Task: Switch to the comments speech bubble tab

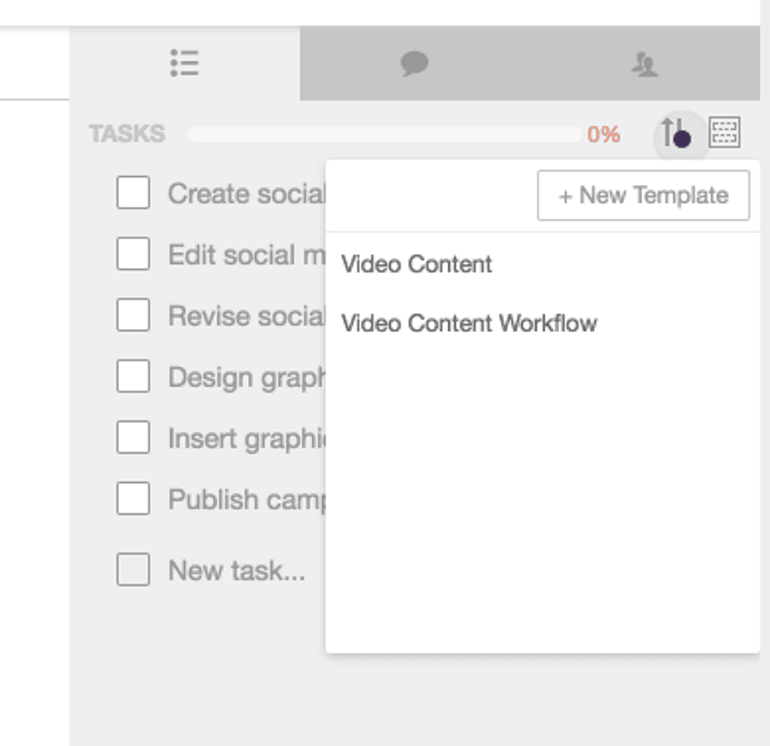Action: pyautogui.click(x=414, y=65)
